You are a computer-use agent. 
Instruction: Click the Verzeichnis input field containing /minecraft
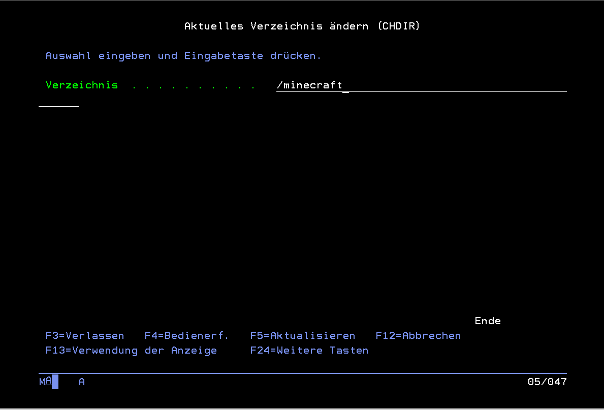(421, 85)
